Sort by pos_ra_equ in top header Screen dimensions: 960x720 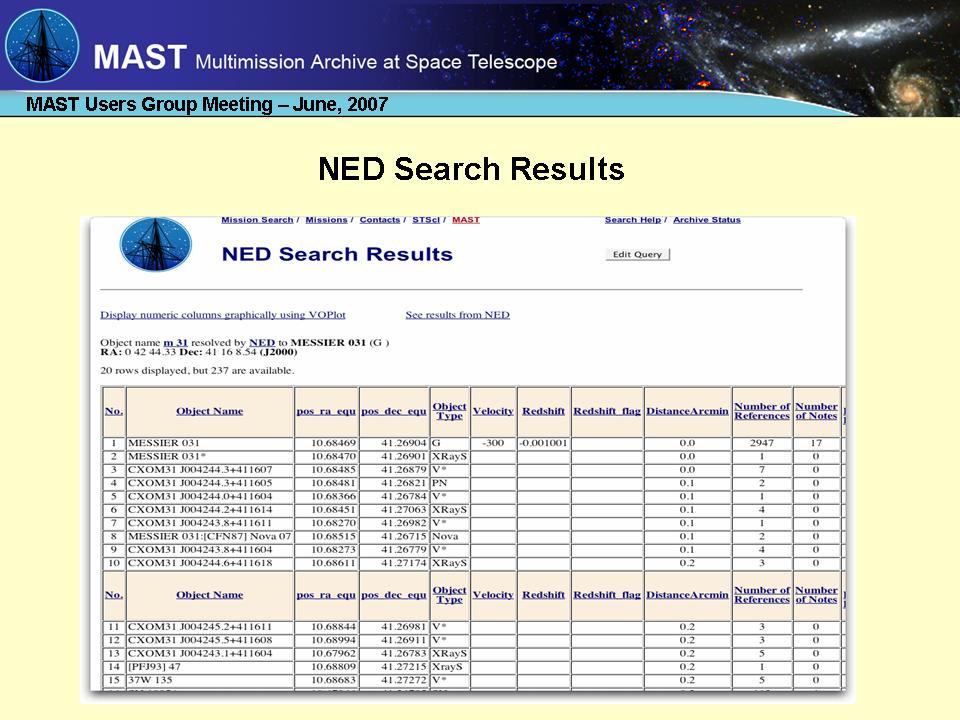pyautogui.click(x=326, y=411)
